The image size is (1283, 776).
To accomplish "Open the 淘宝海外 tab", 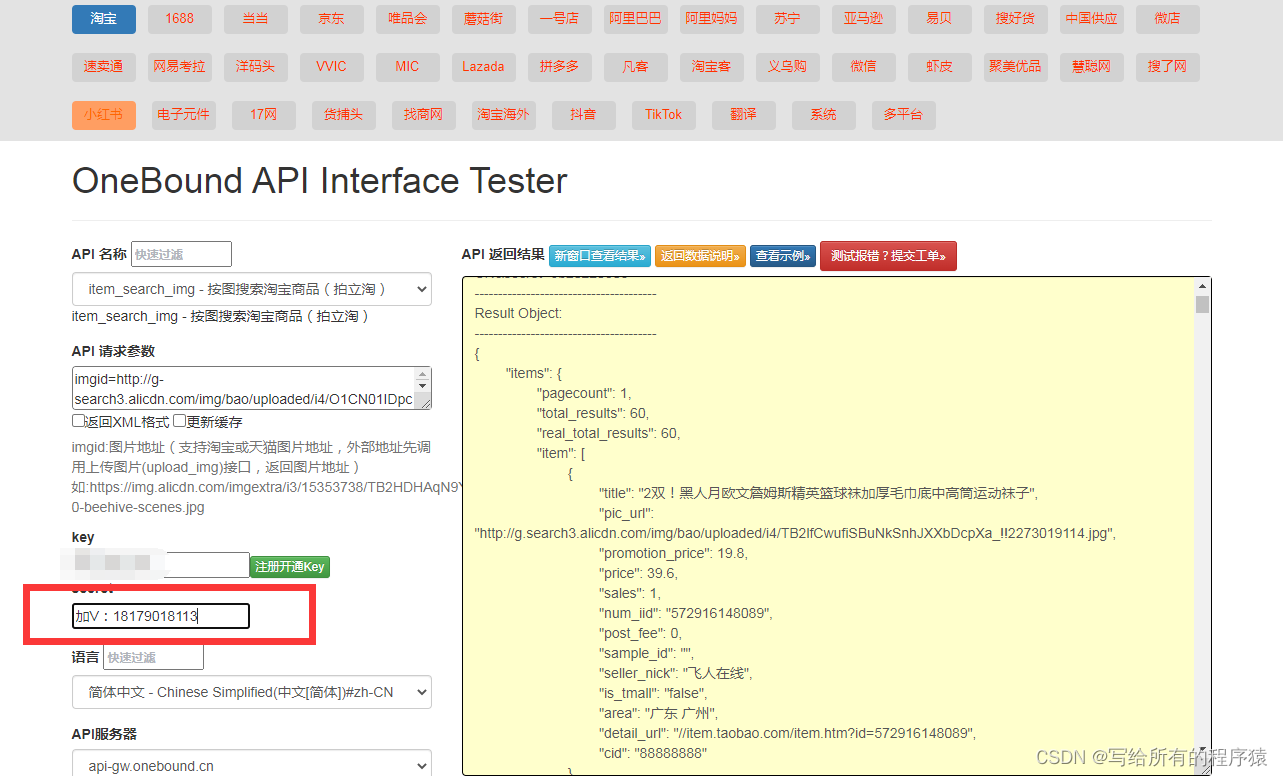I will (504, 115).
